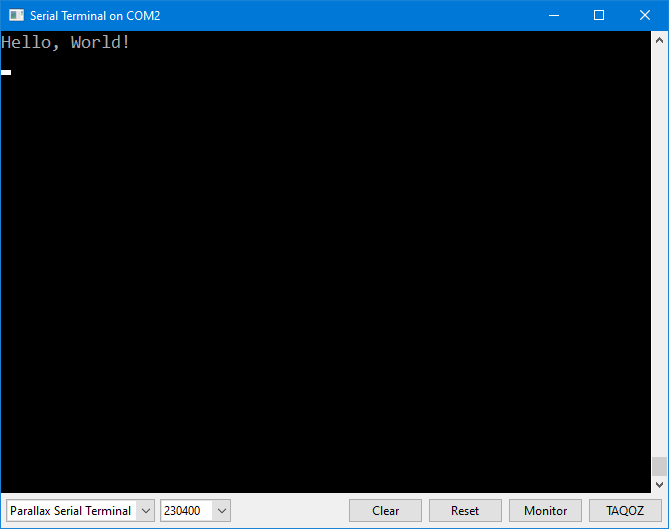
Task: Minimize the Serial Terminal window
Action: (x=554, y=15)
